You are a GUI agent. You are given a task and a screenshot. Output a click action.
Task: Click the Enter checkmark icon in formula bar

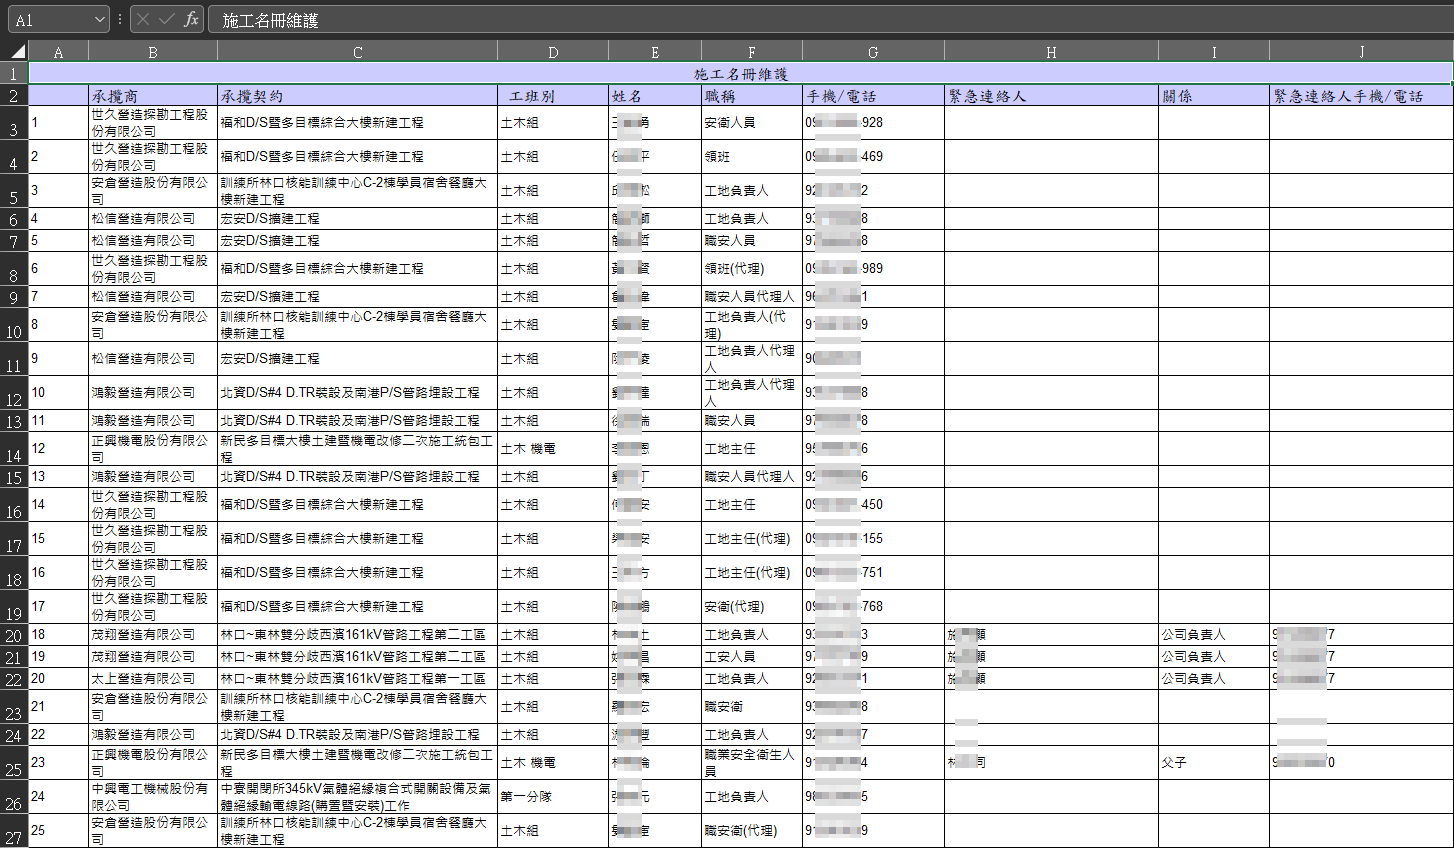point(166,19)
